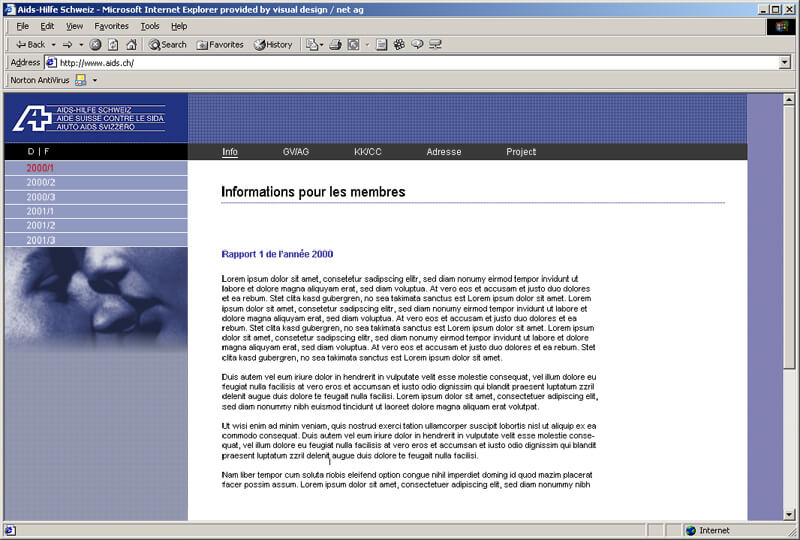800x540 pixels.
Task: Click the speech bubble Messenger icon
Action: (417, 45)
